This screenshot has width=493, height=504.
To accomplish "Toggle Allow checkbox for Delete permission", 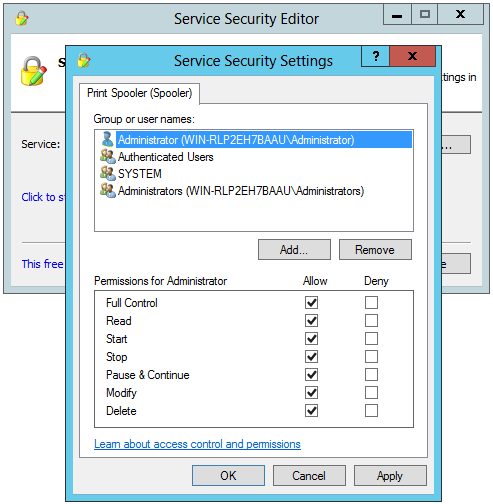I will pyautogui.click(x=311, y=411).
